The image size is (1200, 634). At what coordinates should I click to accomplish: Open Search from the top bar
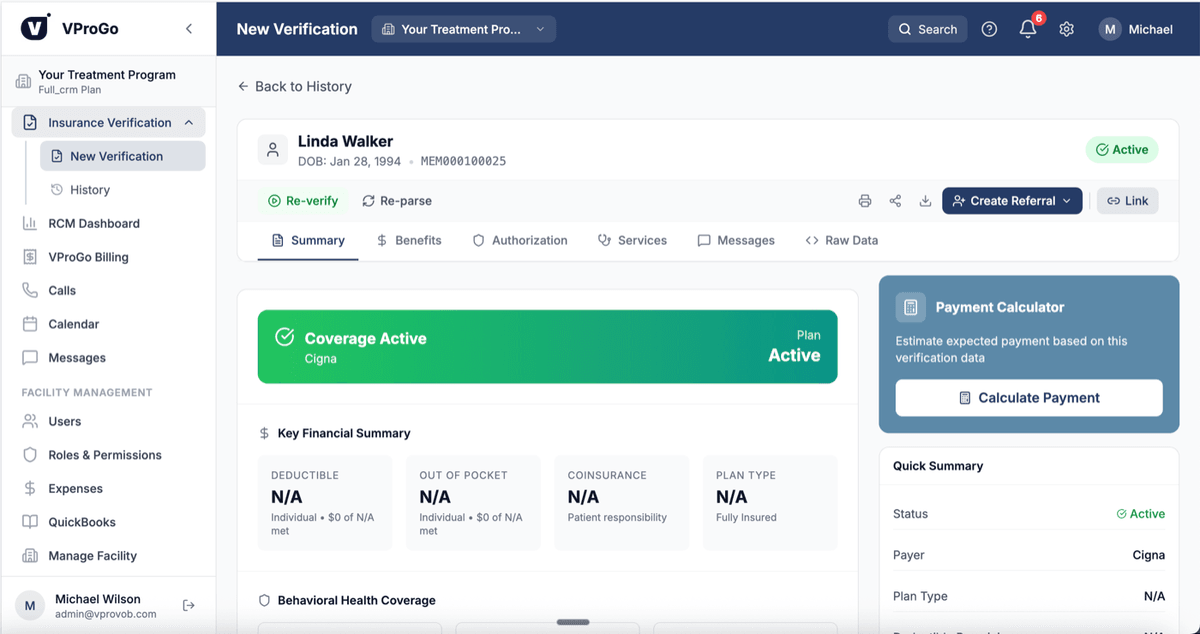(x=927, y=29)
